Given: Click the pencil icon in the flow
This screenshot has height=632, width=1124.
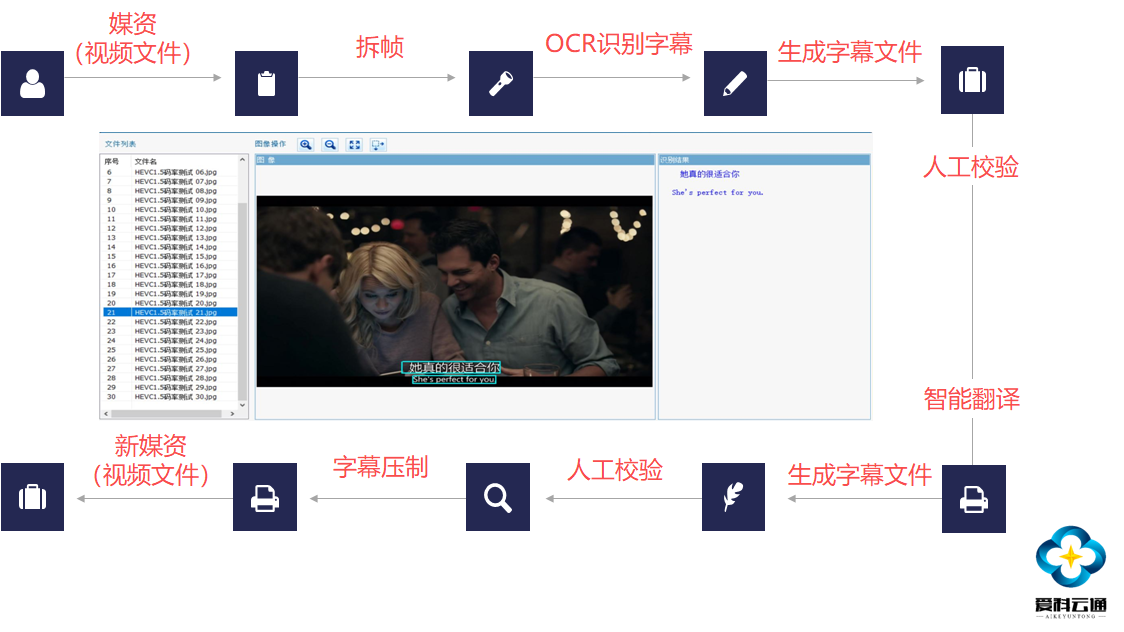Looking at the screenshot, I should coord(735,83).
